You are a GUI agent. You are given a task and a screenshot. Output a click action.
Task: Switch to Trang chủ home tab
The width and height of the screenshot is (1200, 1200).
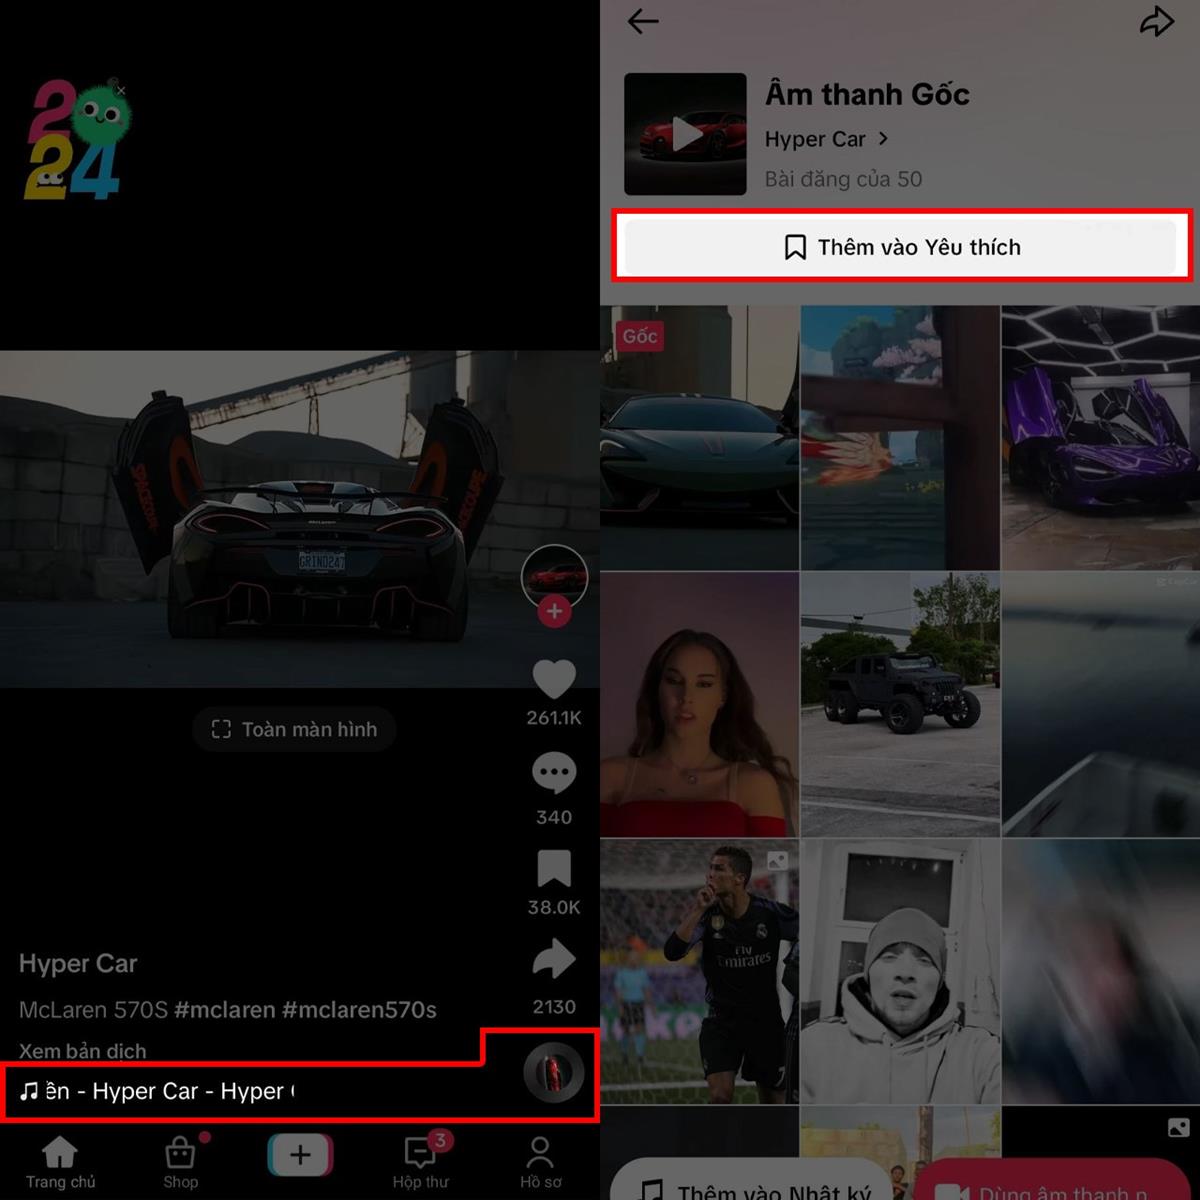click(60, 1162)
